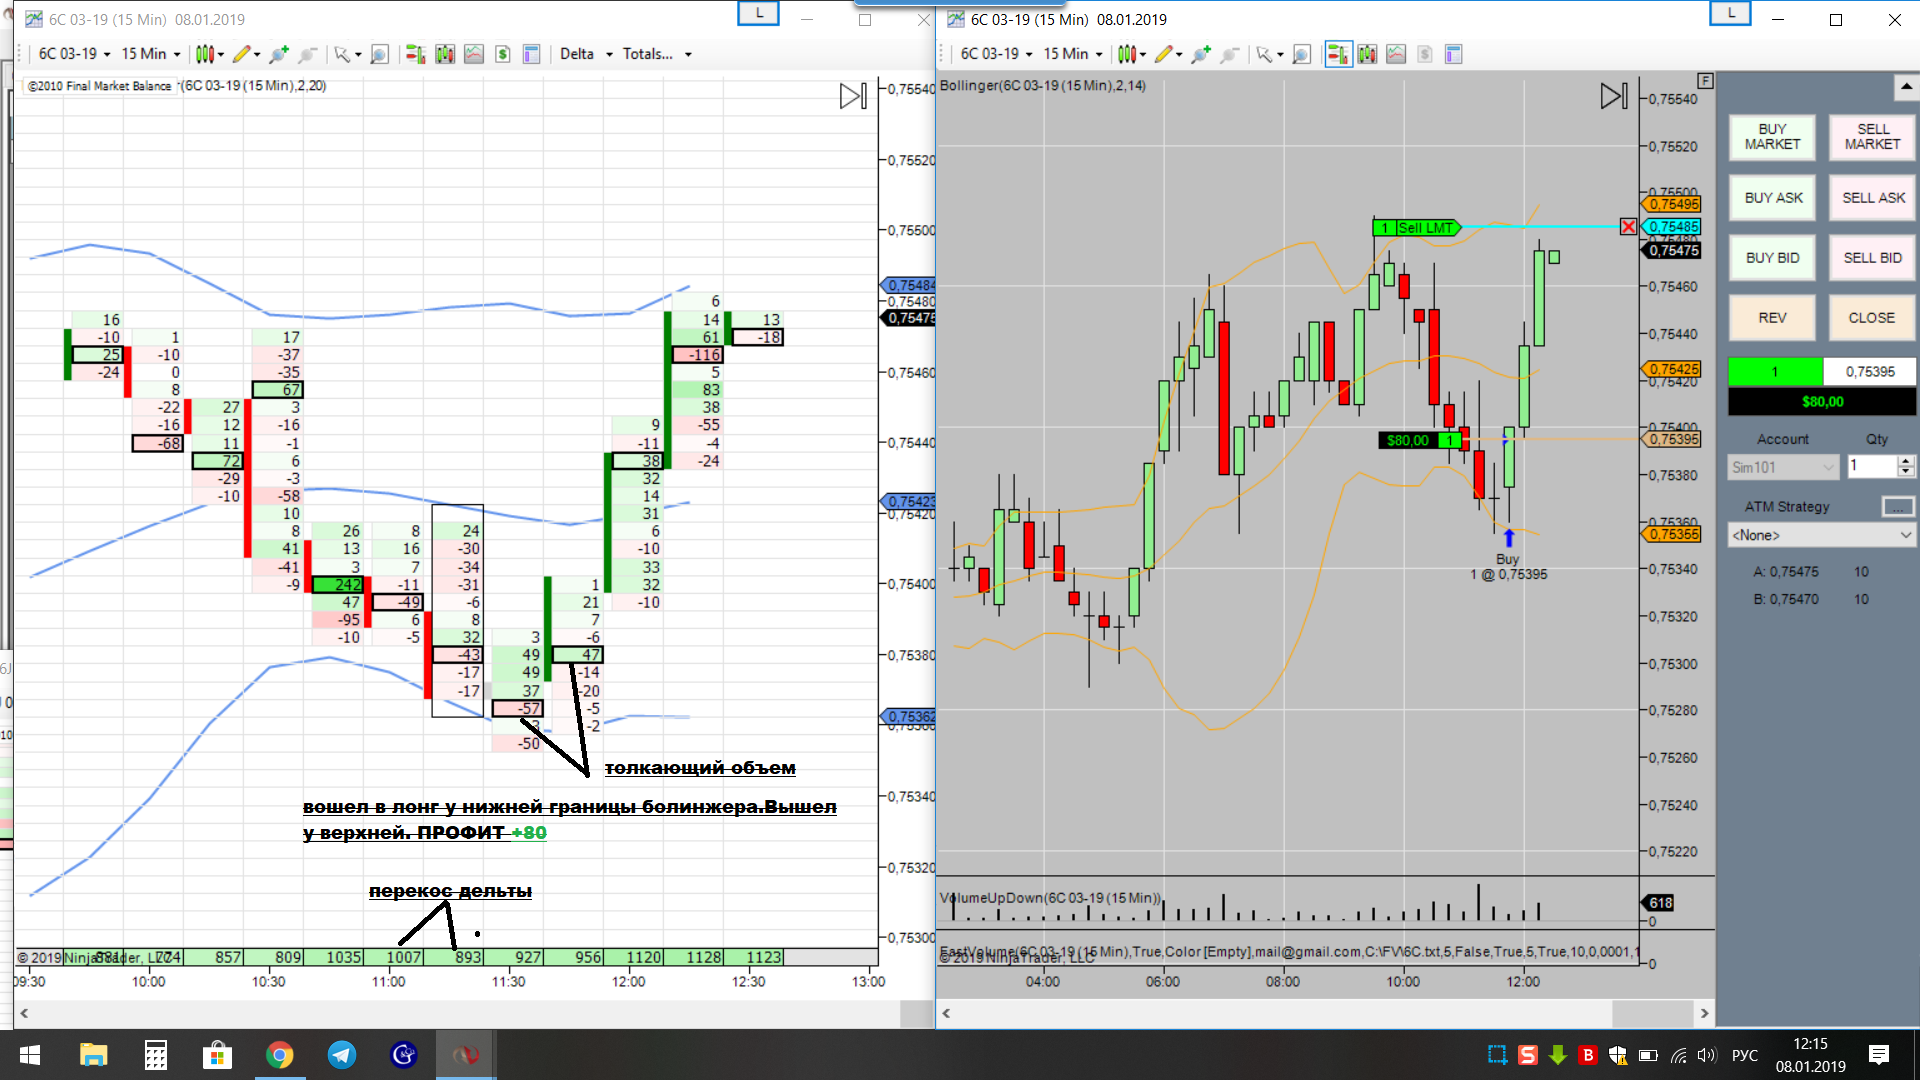Open chart Properties icon in right chart toolbar
This screenshot has width=1920, height=1080.
pyautogui.click(x=1454, y=54)
